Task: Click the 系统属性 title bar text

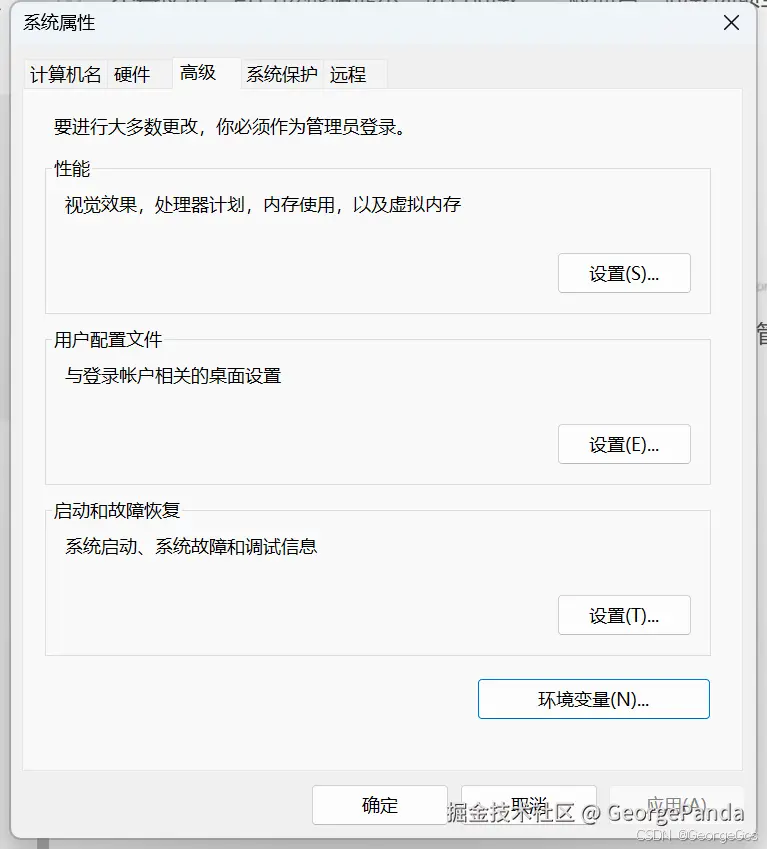Action: pos(59,22)
